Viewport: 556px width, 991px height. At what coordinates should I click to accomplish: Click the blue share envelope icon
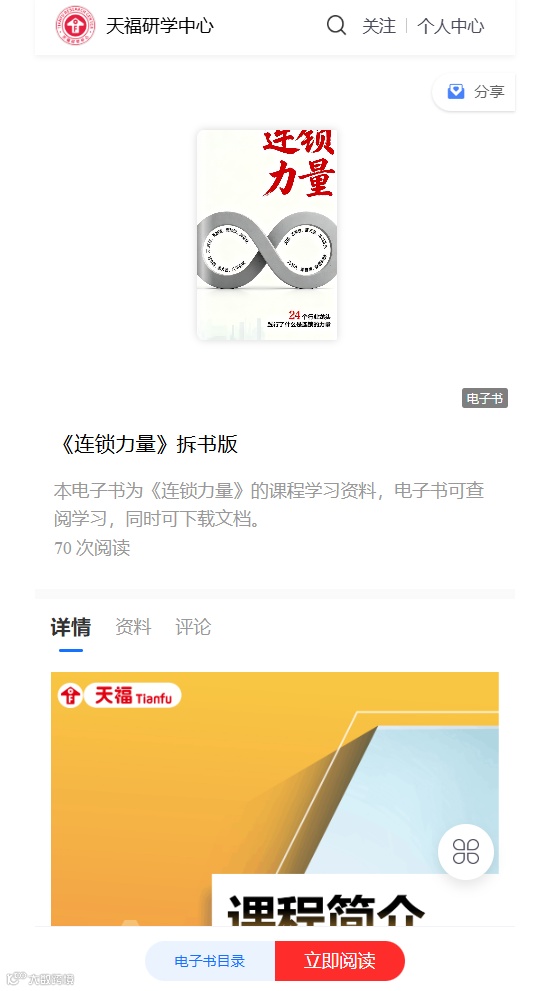click(456, 92)
